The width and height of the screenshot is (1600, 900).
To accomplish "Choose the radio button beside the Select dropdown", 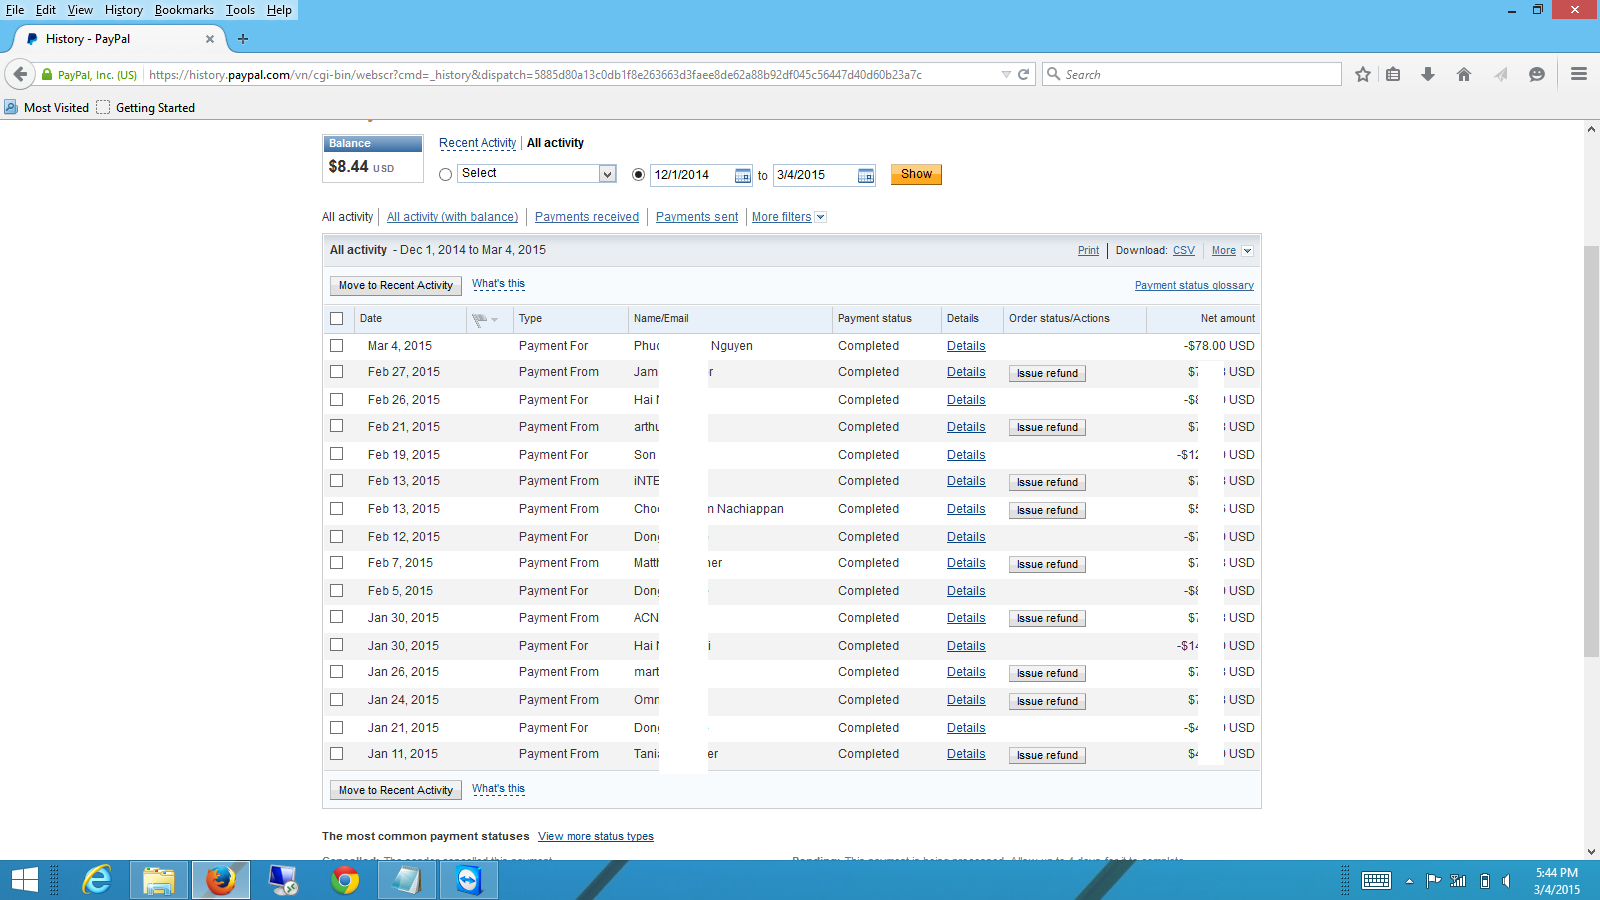I will 446,175.
